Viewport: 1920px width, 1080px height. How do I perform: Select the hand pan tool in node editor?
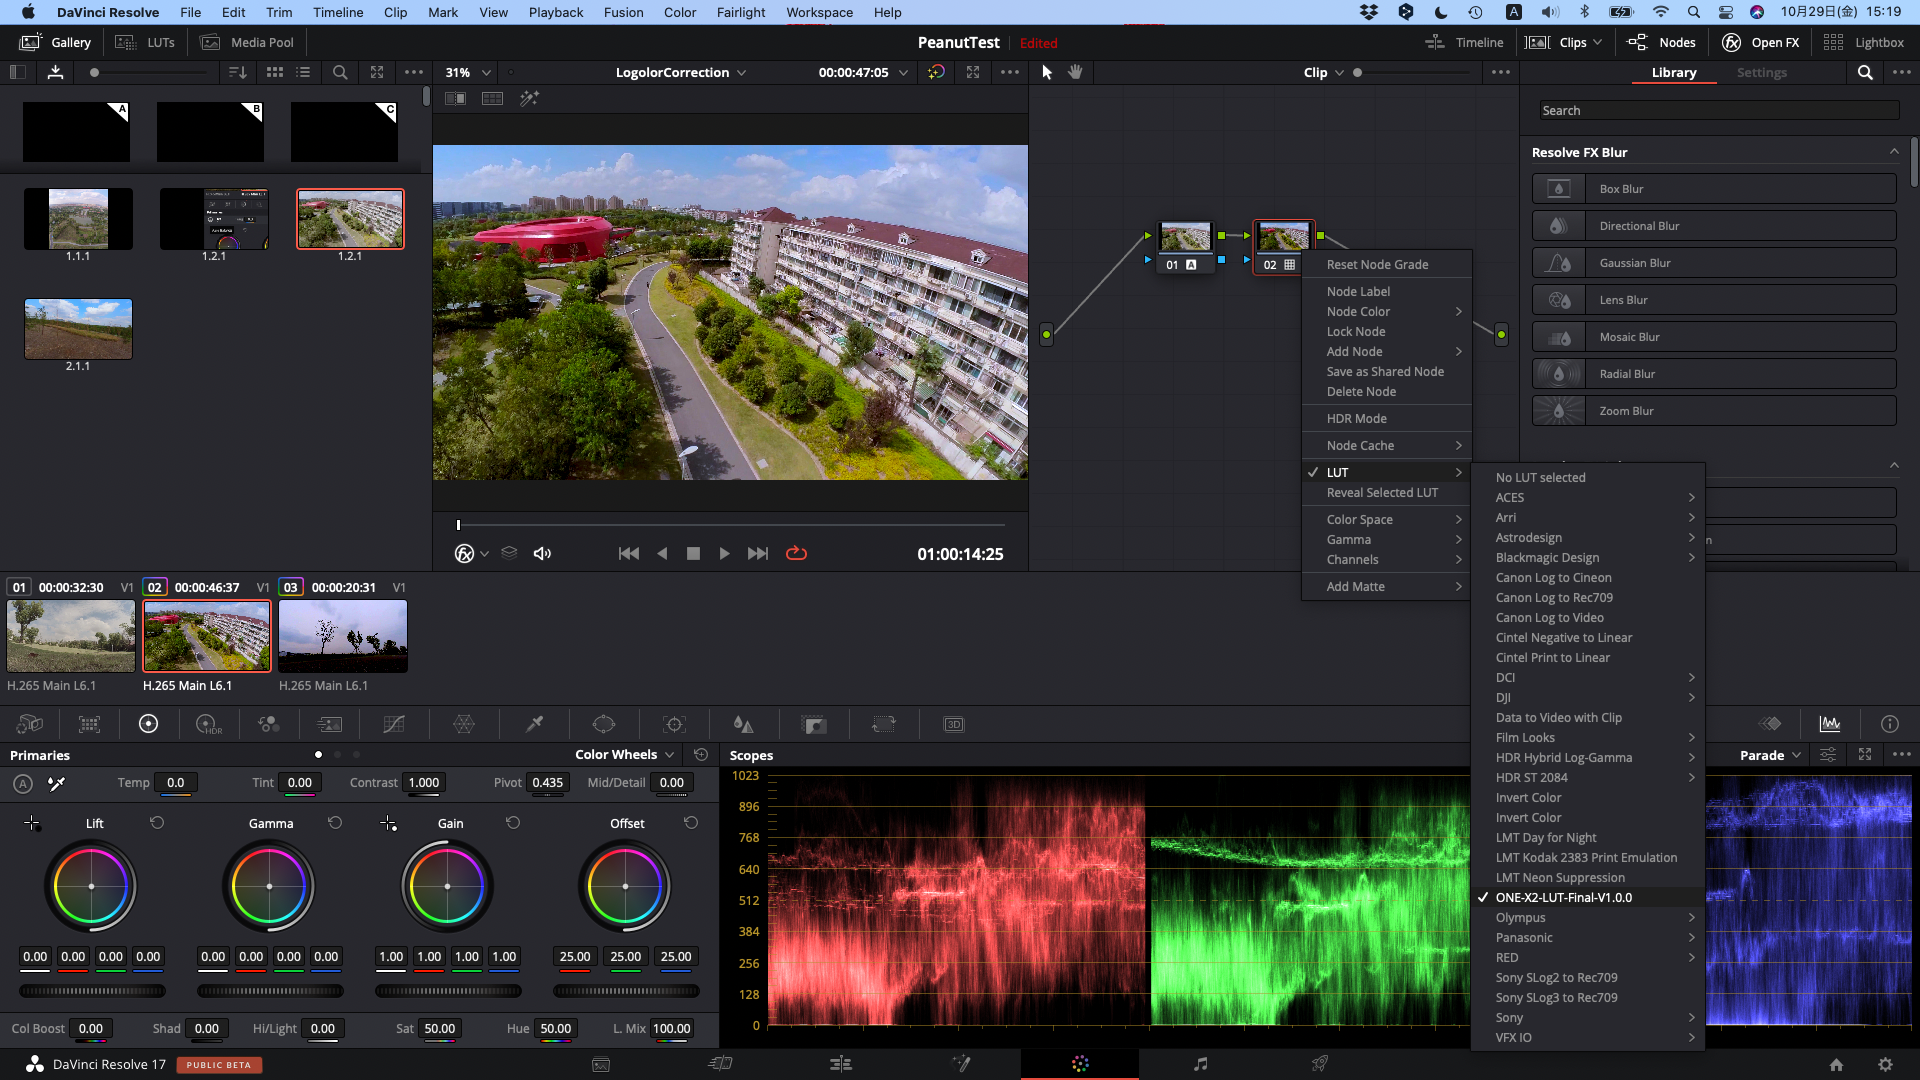click(1075, 72)
